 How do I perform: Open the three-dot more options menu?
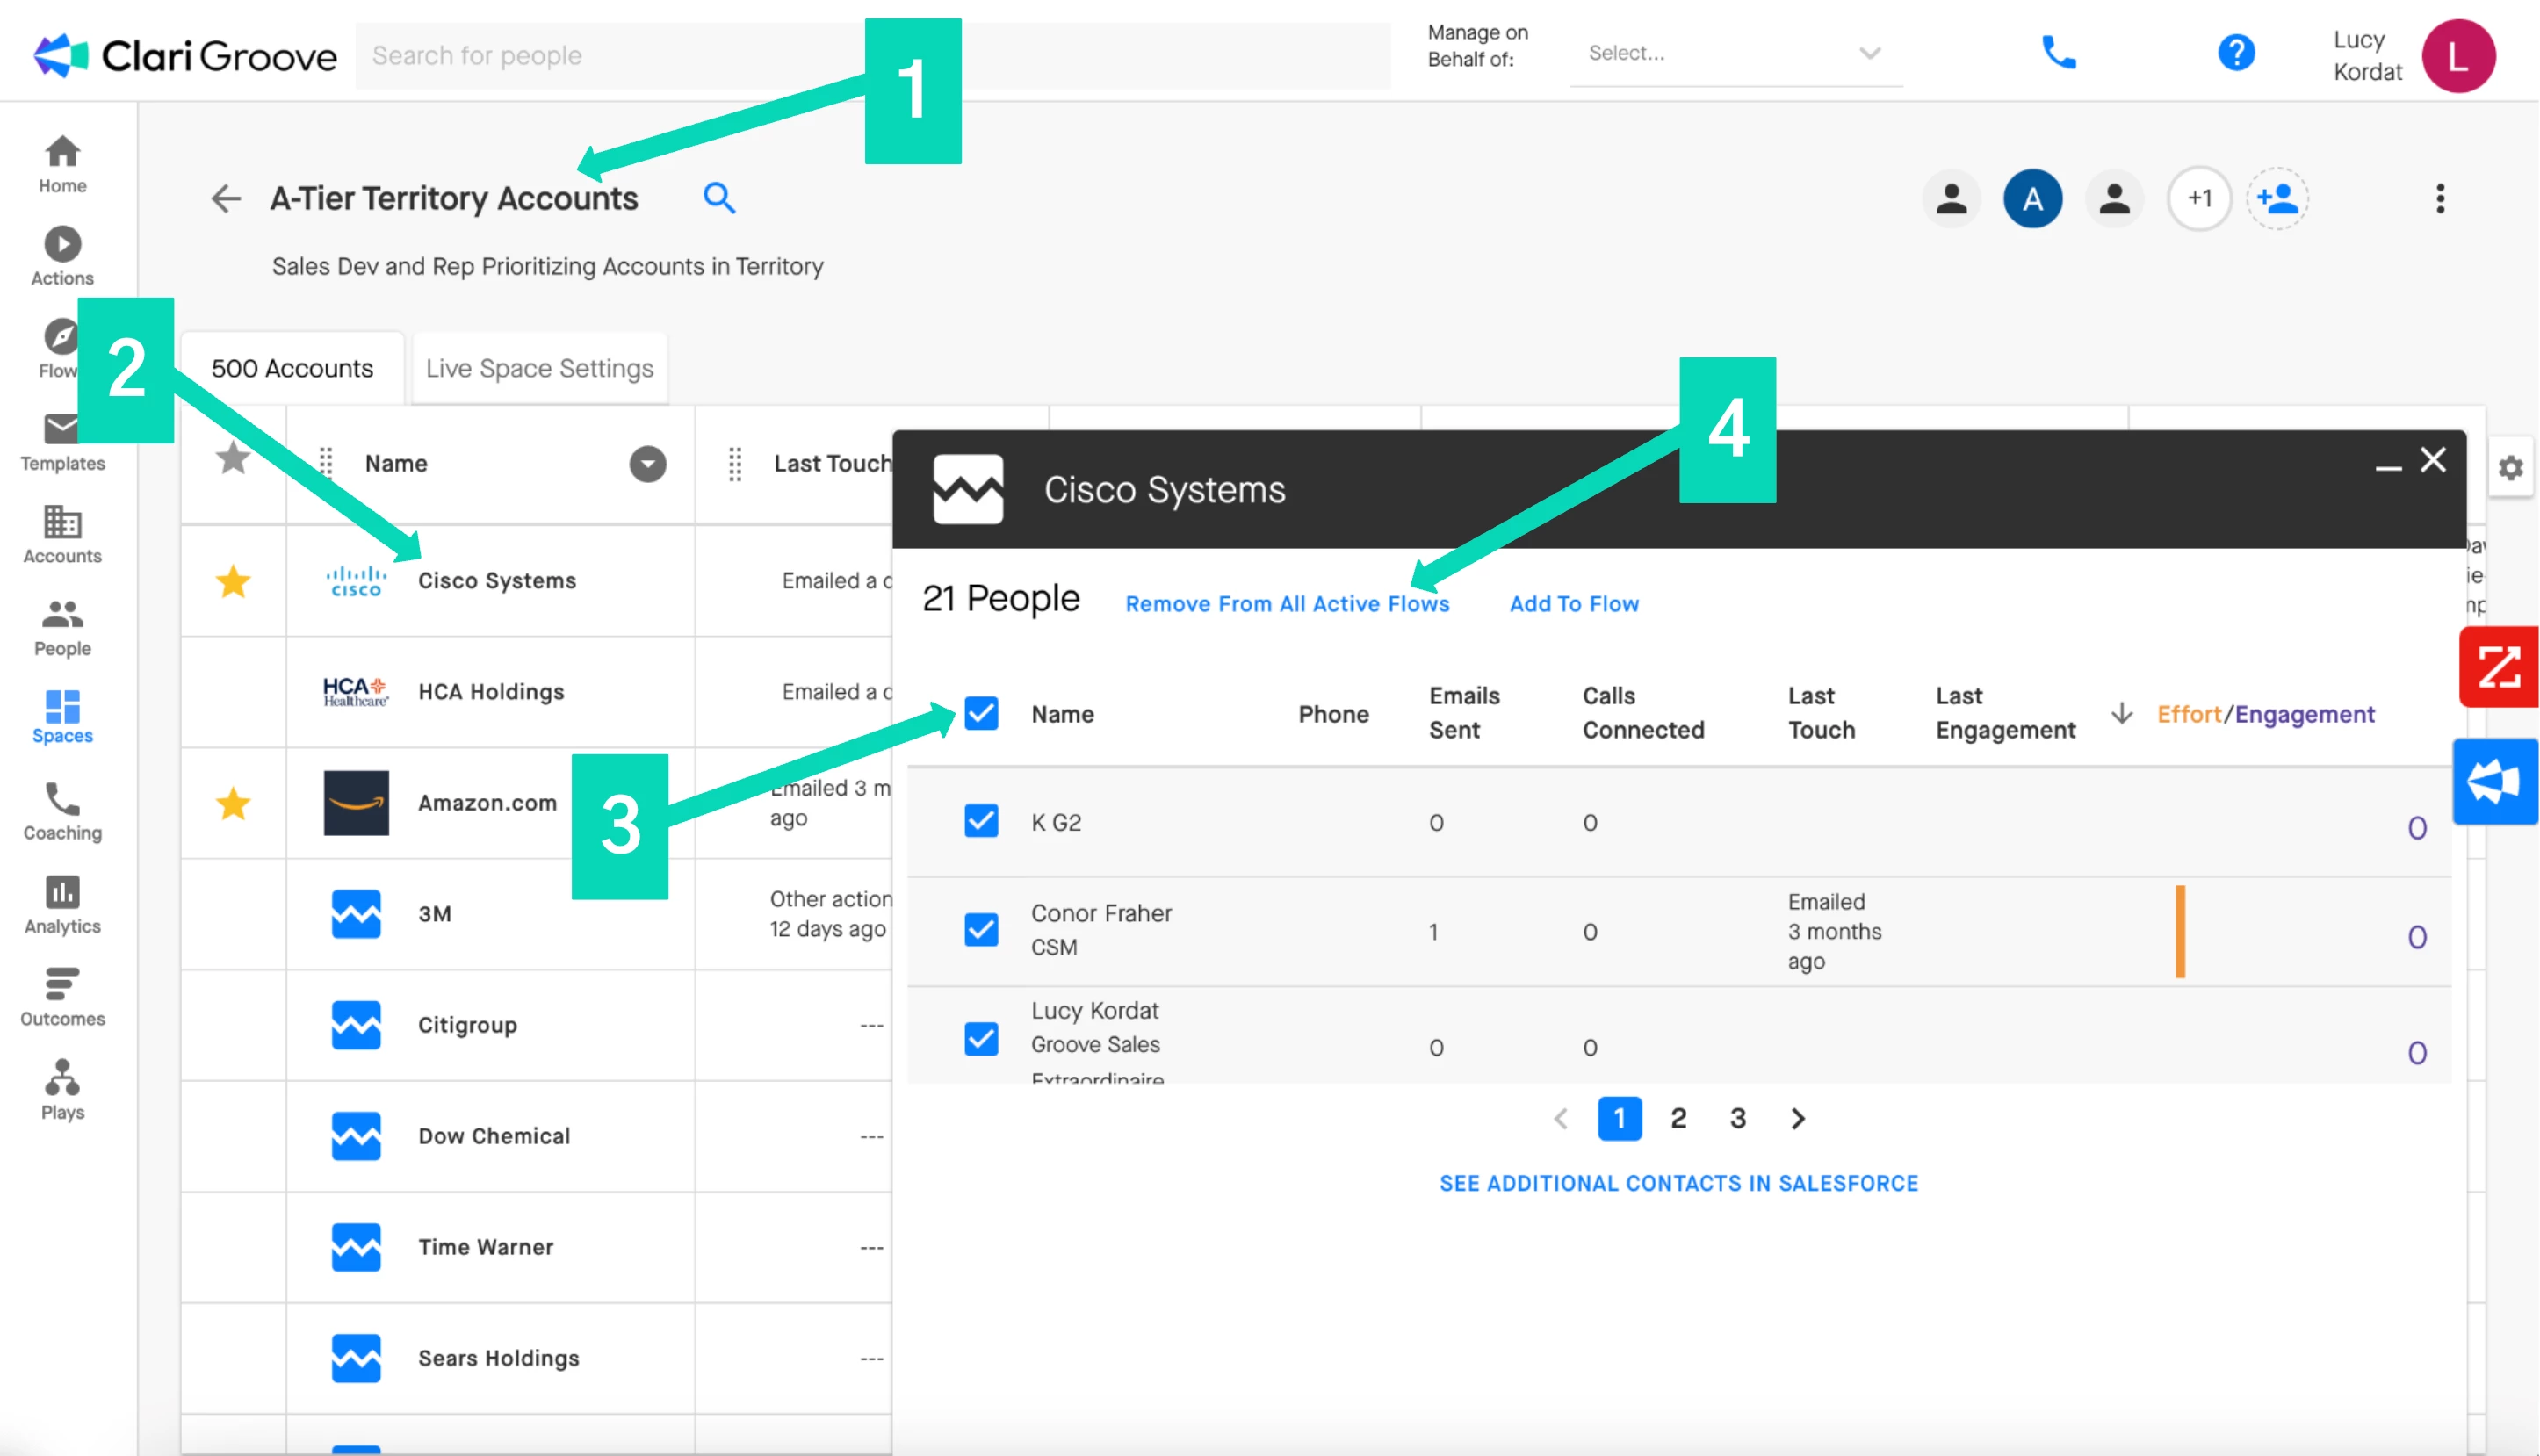point(2440,198)
